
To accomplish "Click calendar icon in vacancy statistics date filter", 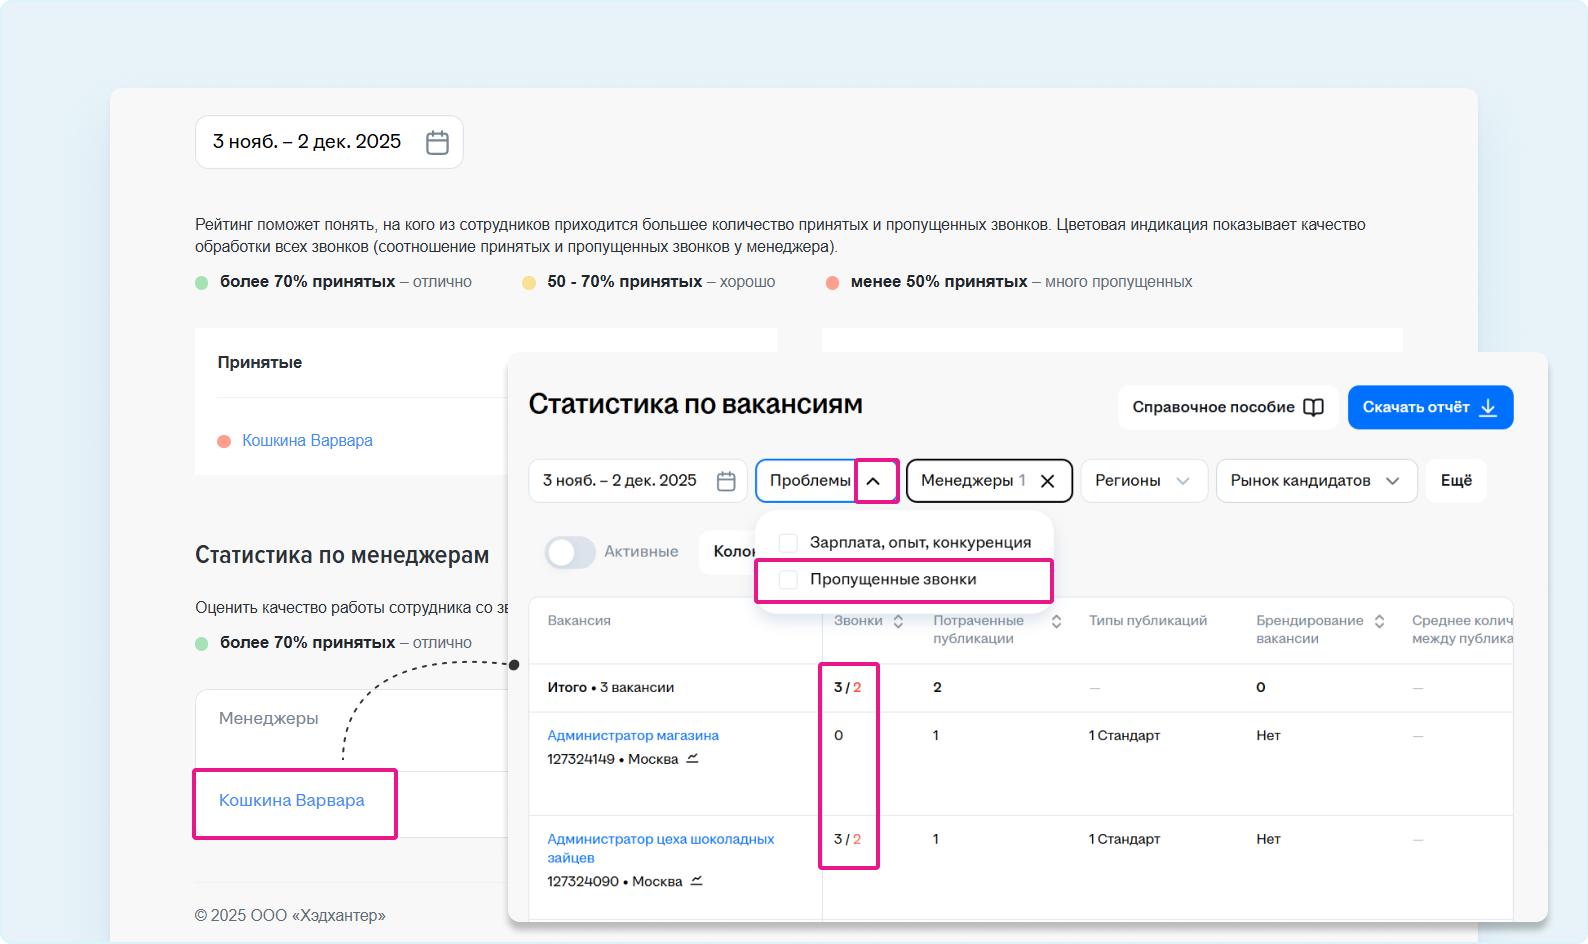I will tap(726, 481).
